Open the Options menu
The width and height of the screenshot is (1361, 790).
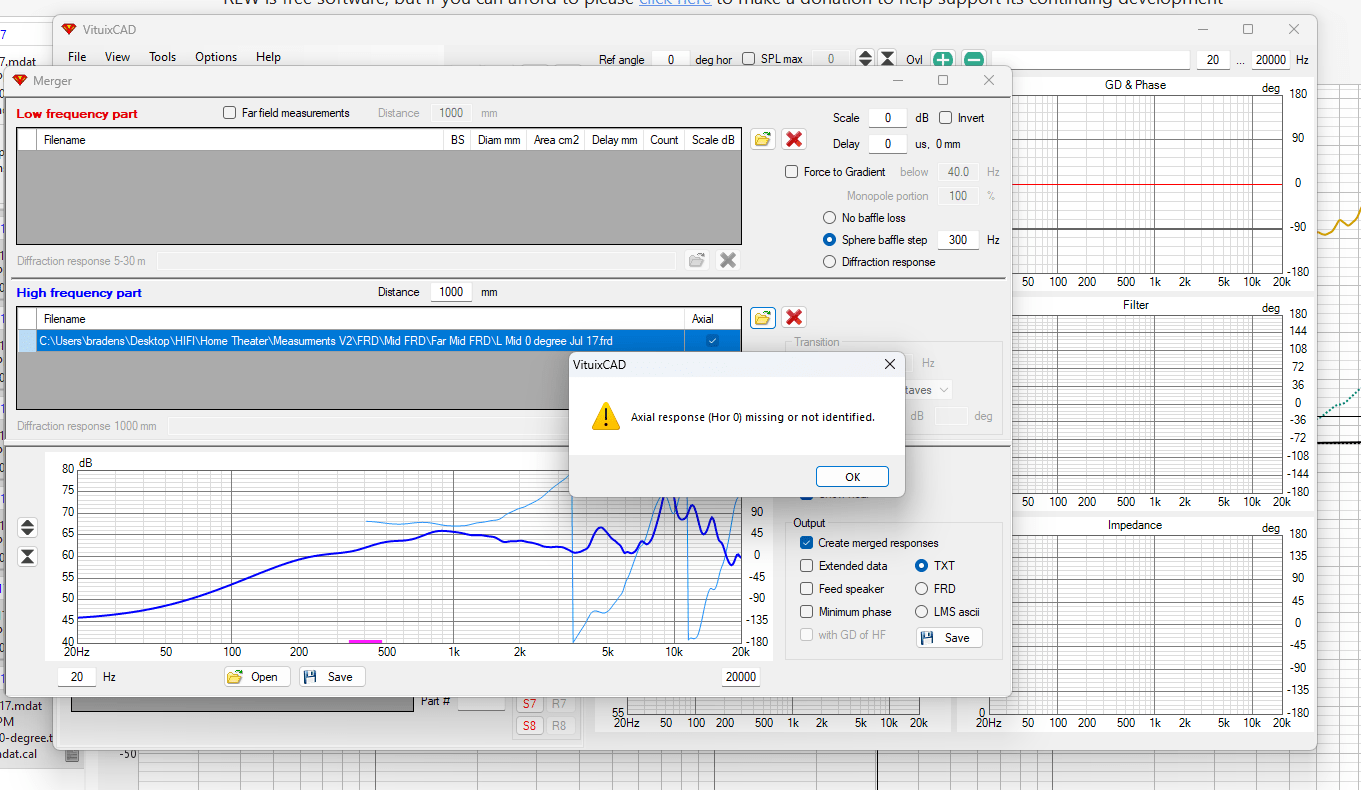(x=216, y=57)
